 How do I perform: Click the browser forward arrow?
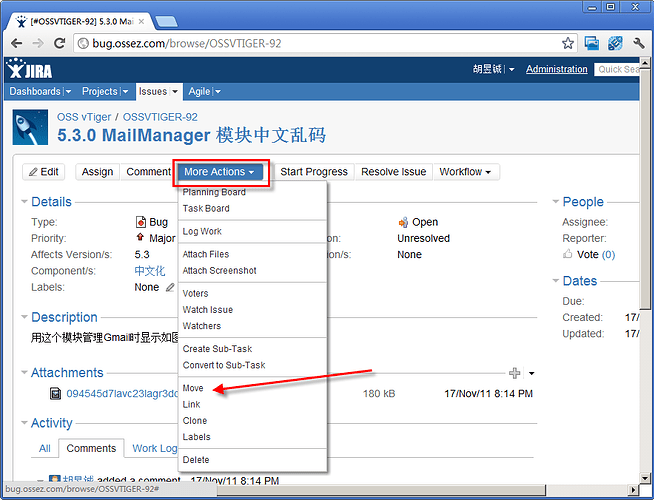pyautogui.click(x=38, y=43)
